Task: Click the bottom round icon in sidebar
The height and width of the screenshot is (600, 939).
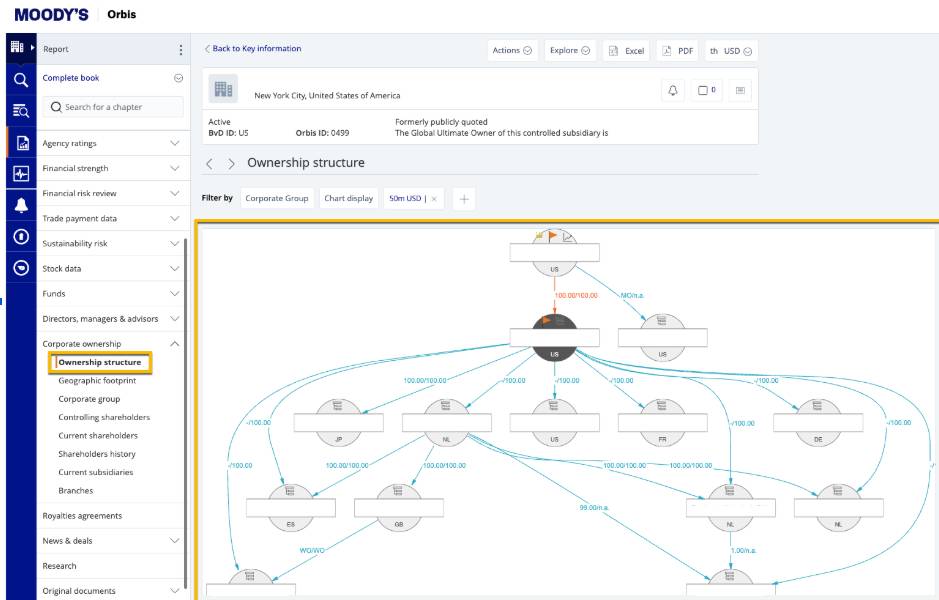Action: point(21,268)
